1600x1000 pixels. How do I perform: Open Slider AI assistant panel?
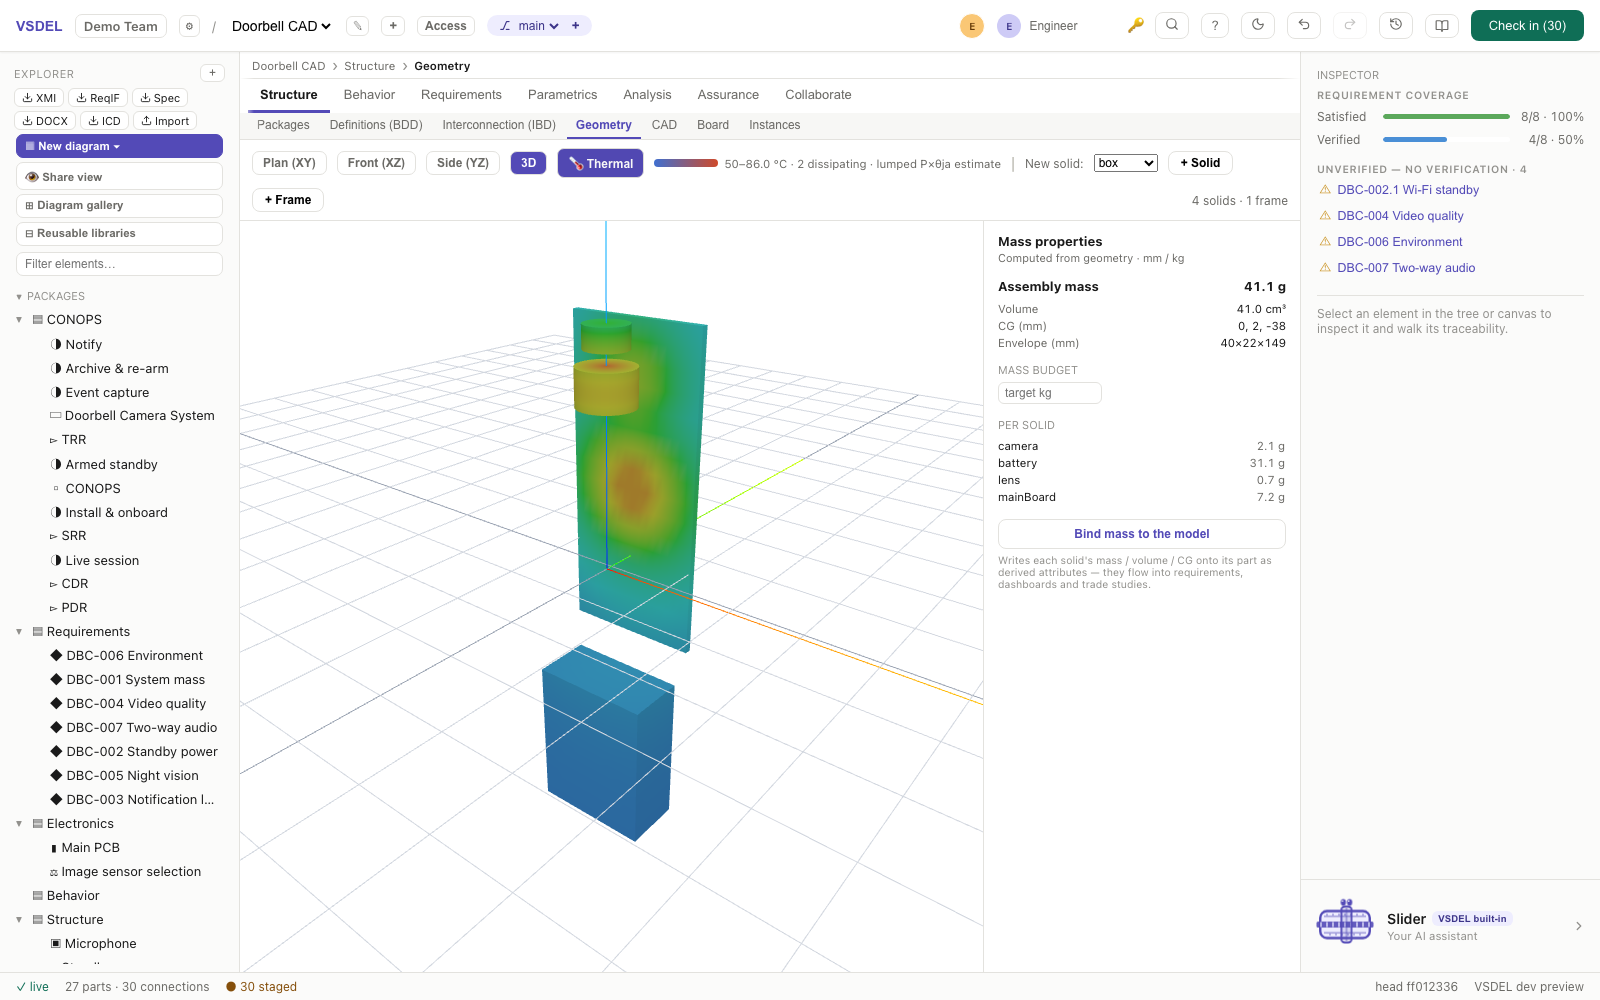click(x=1450, y=926)
